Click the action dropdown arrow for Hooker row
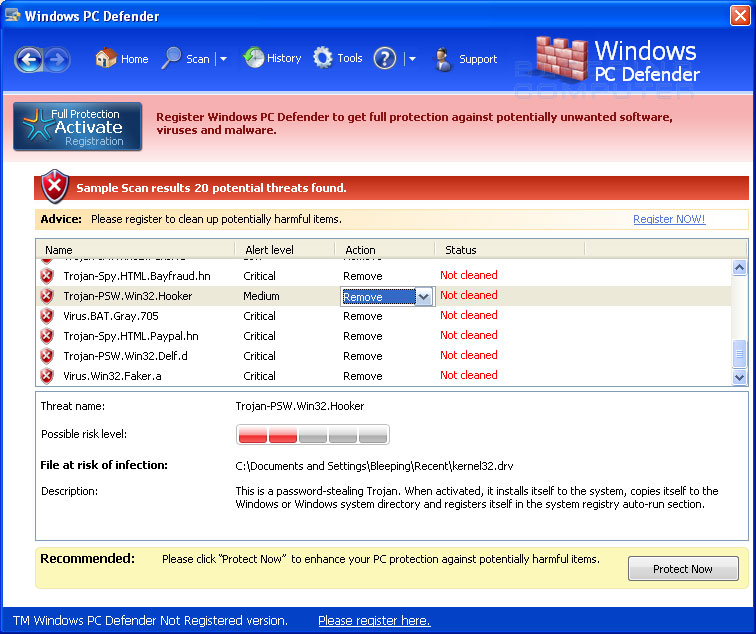 [x=424, y=297]
